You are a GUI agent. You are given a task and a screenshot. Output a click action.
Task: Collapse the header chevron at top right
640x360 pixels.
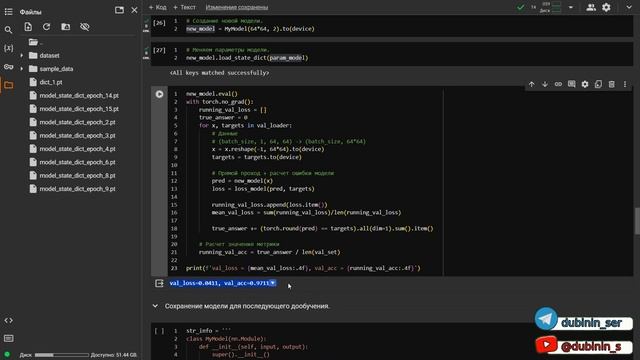[629, 7]
